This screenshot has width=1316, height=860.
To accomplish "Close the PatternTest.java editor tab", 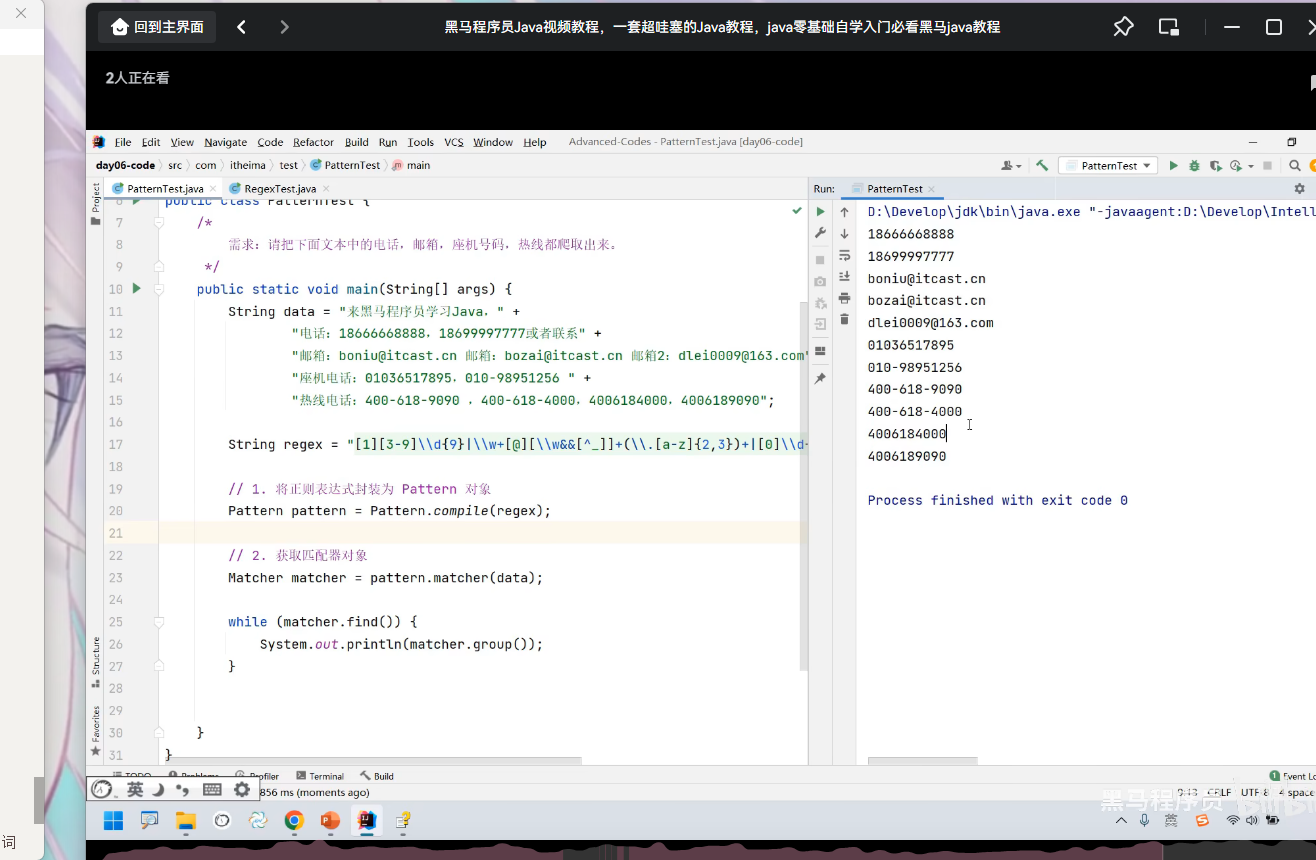I will click(x=213, y=188).
